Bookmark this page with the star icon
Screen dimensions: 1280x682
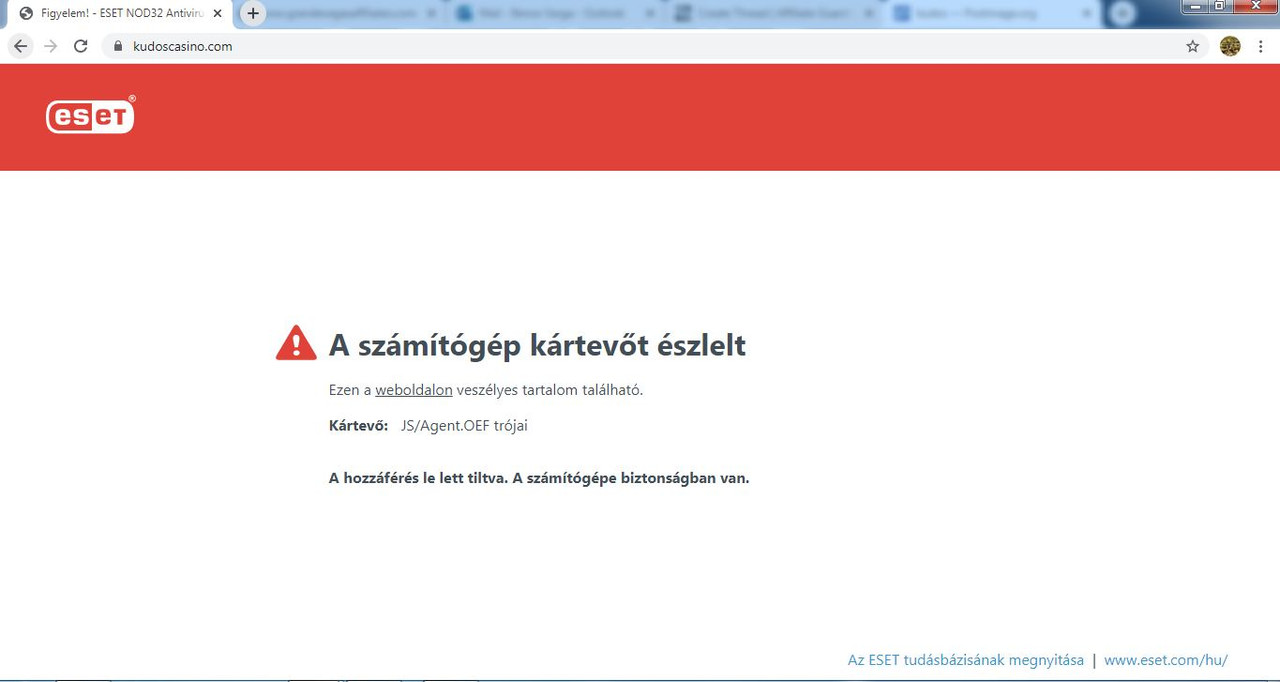(x=1192, y=46)
